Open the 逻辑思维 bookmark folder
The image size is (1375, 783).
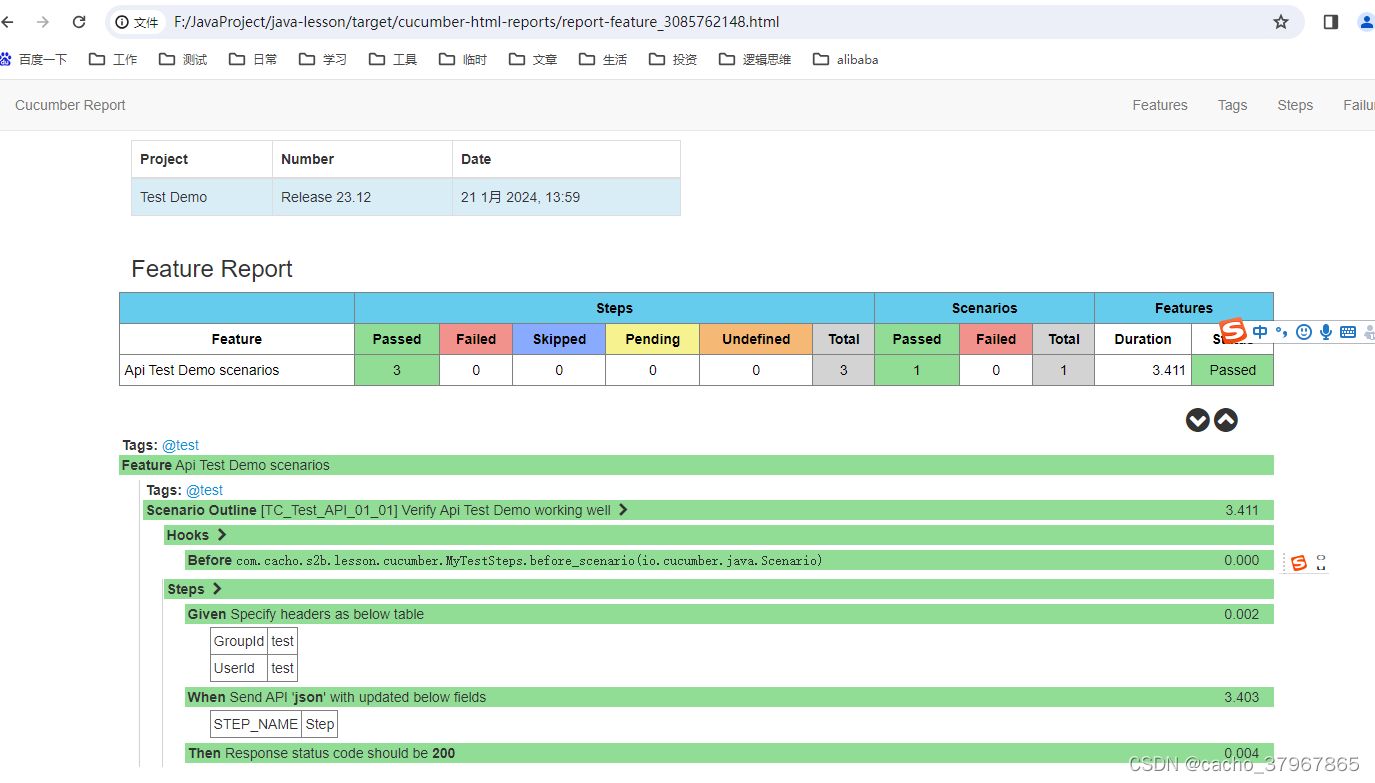(755, 59)
